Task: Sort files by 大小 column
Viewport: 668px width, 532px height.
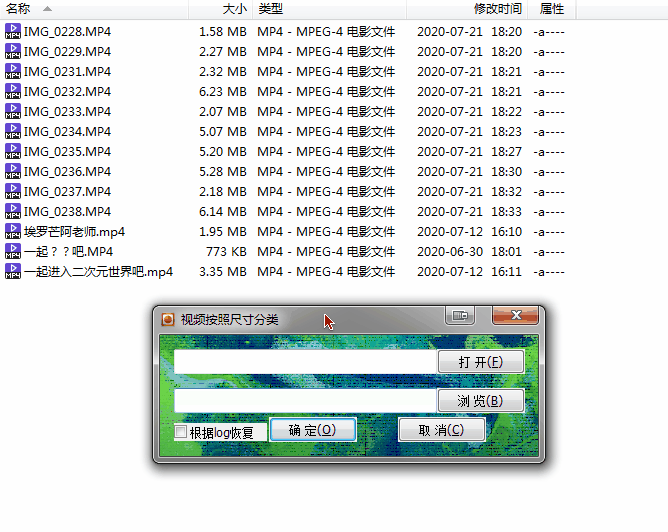Action: [221, 9]
